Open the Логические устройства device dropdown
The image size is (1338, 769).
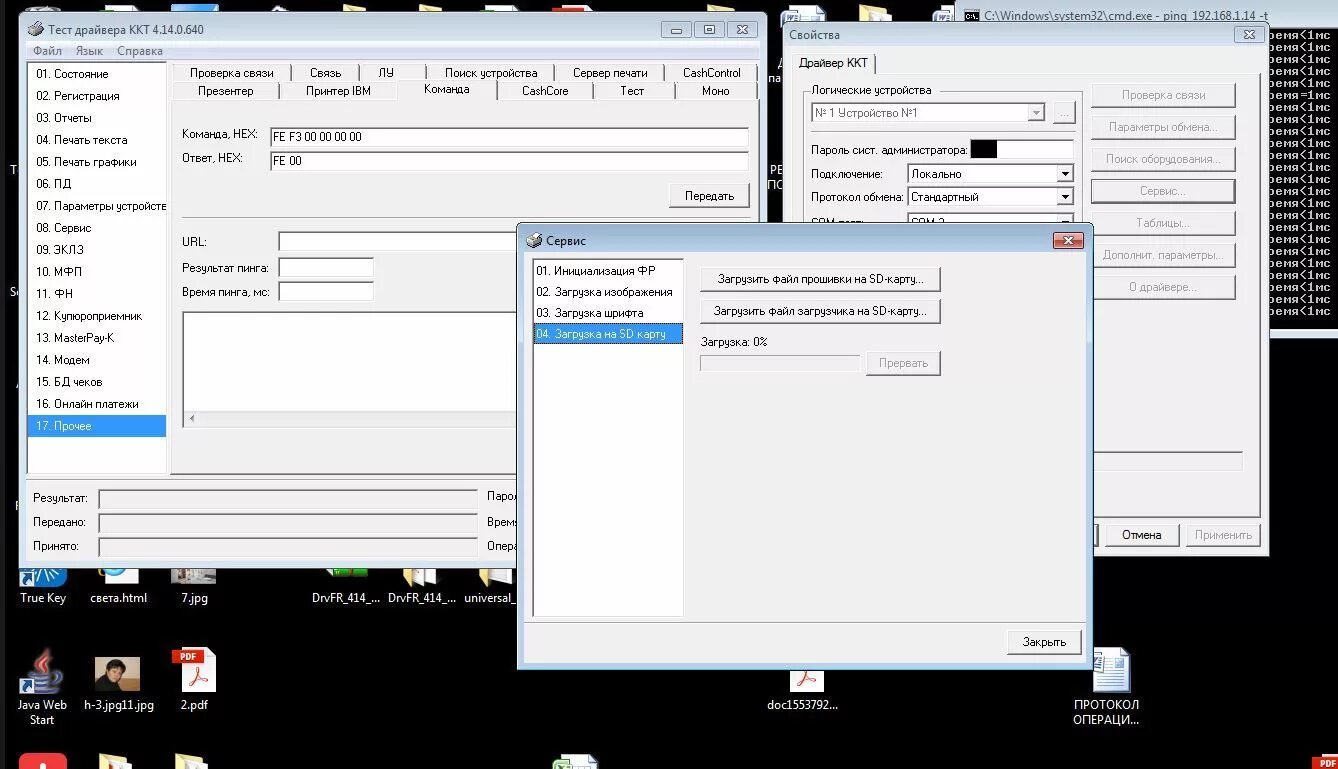pos(1036,113)
